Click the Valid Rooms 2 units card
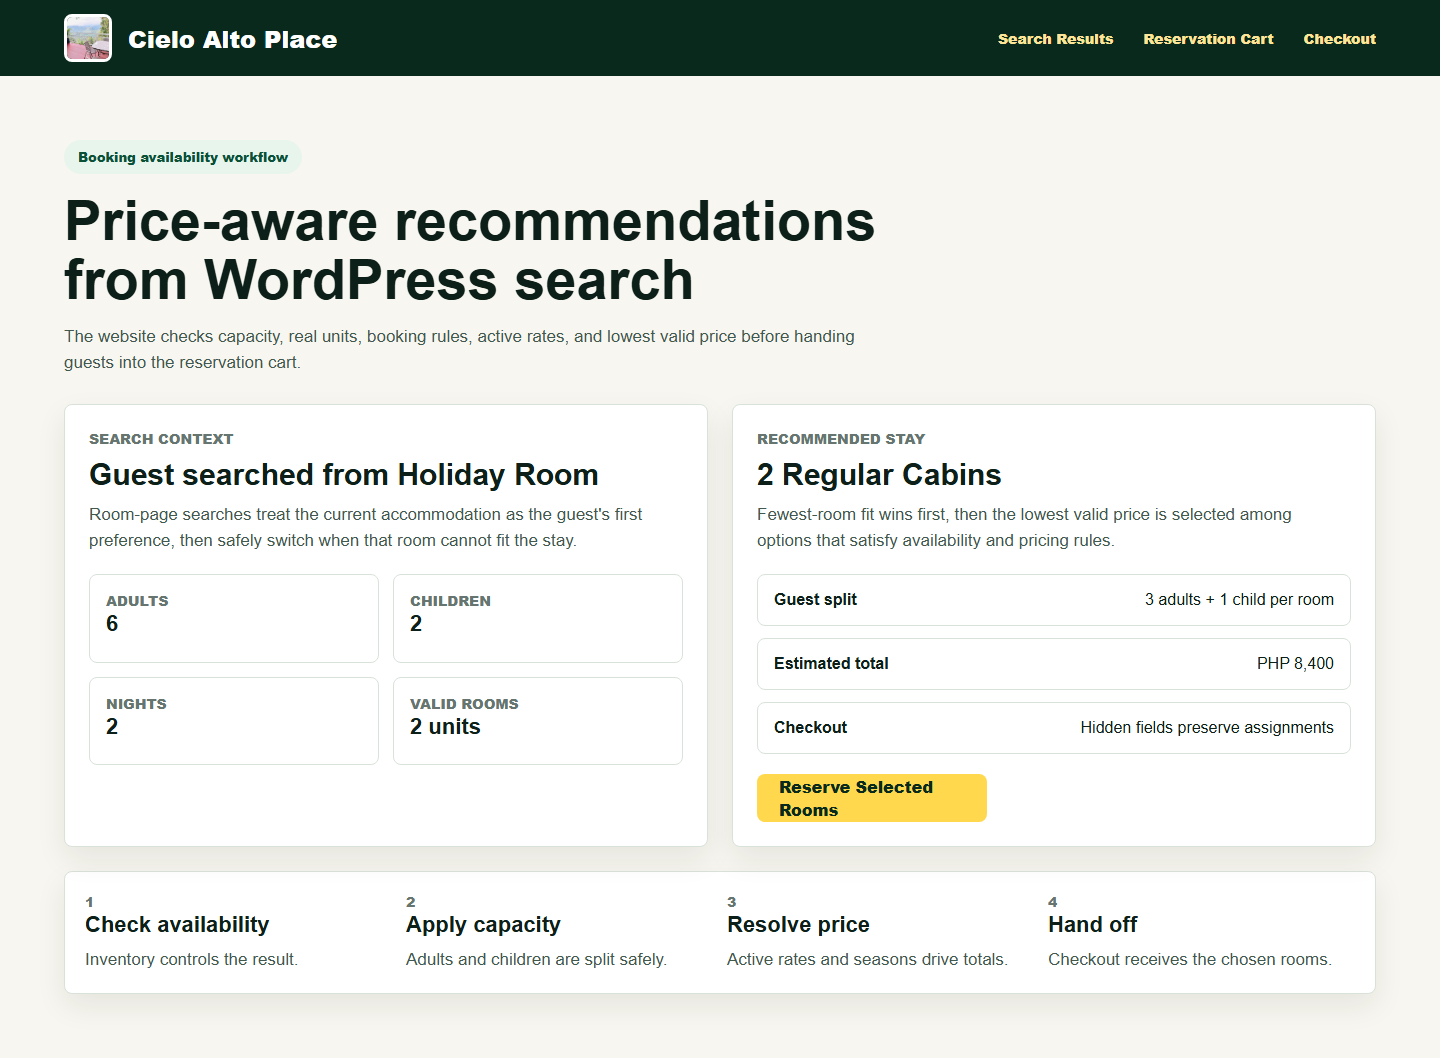This screenshot has width=1440, height=1058. (538, 721)
